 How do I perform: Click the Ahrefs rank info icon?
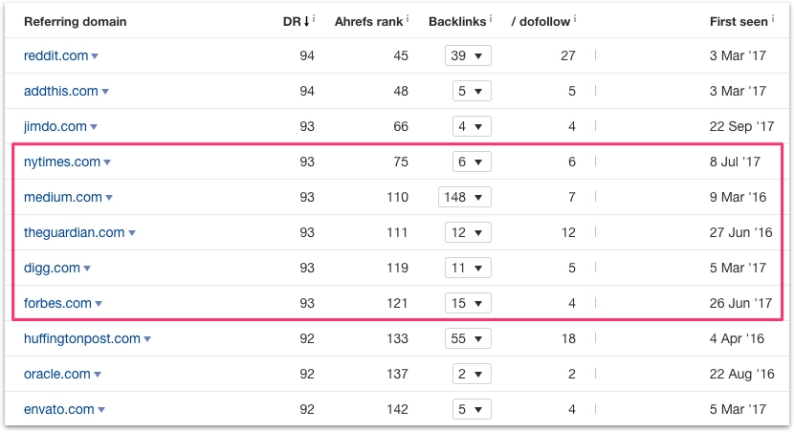pyautogui.click(x=411, y=18)
